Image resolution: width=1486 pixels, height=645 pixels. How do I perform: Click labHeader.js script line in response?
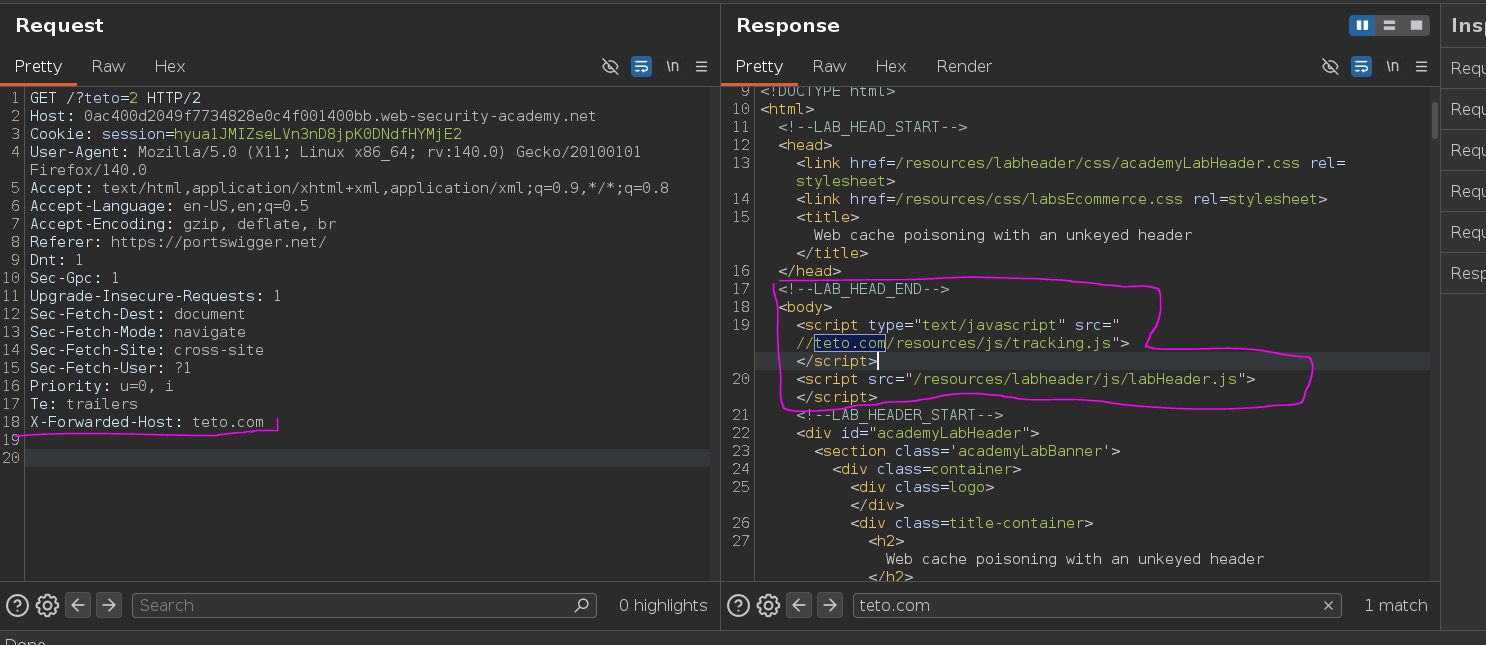point(1026,379)
